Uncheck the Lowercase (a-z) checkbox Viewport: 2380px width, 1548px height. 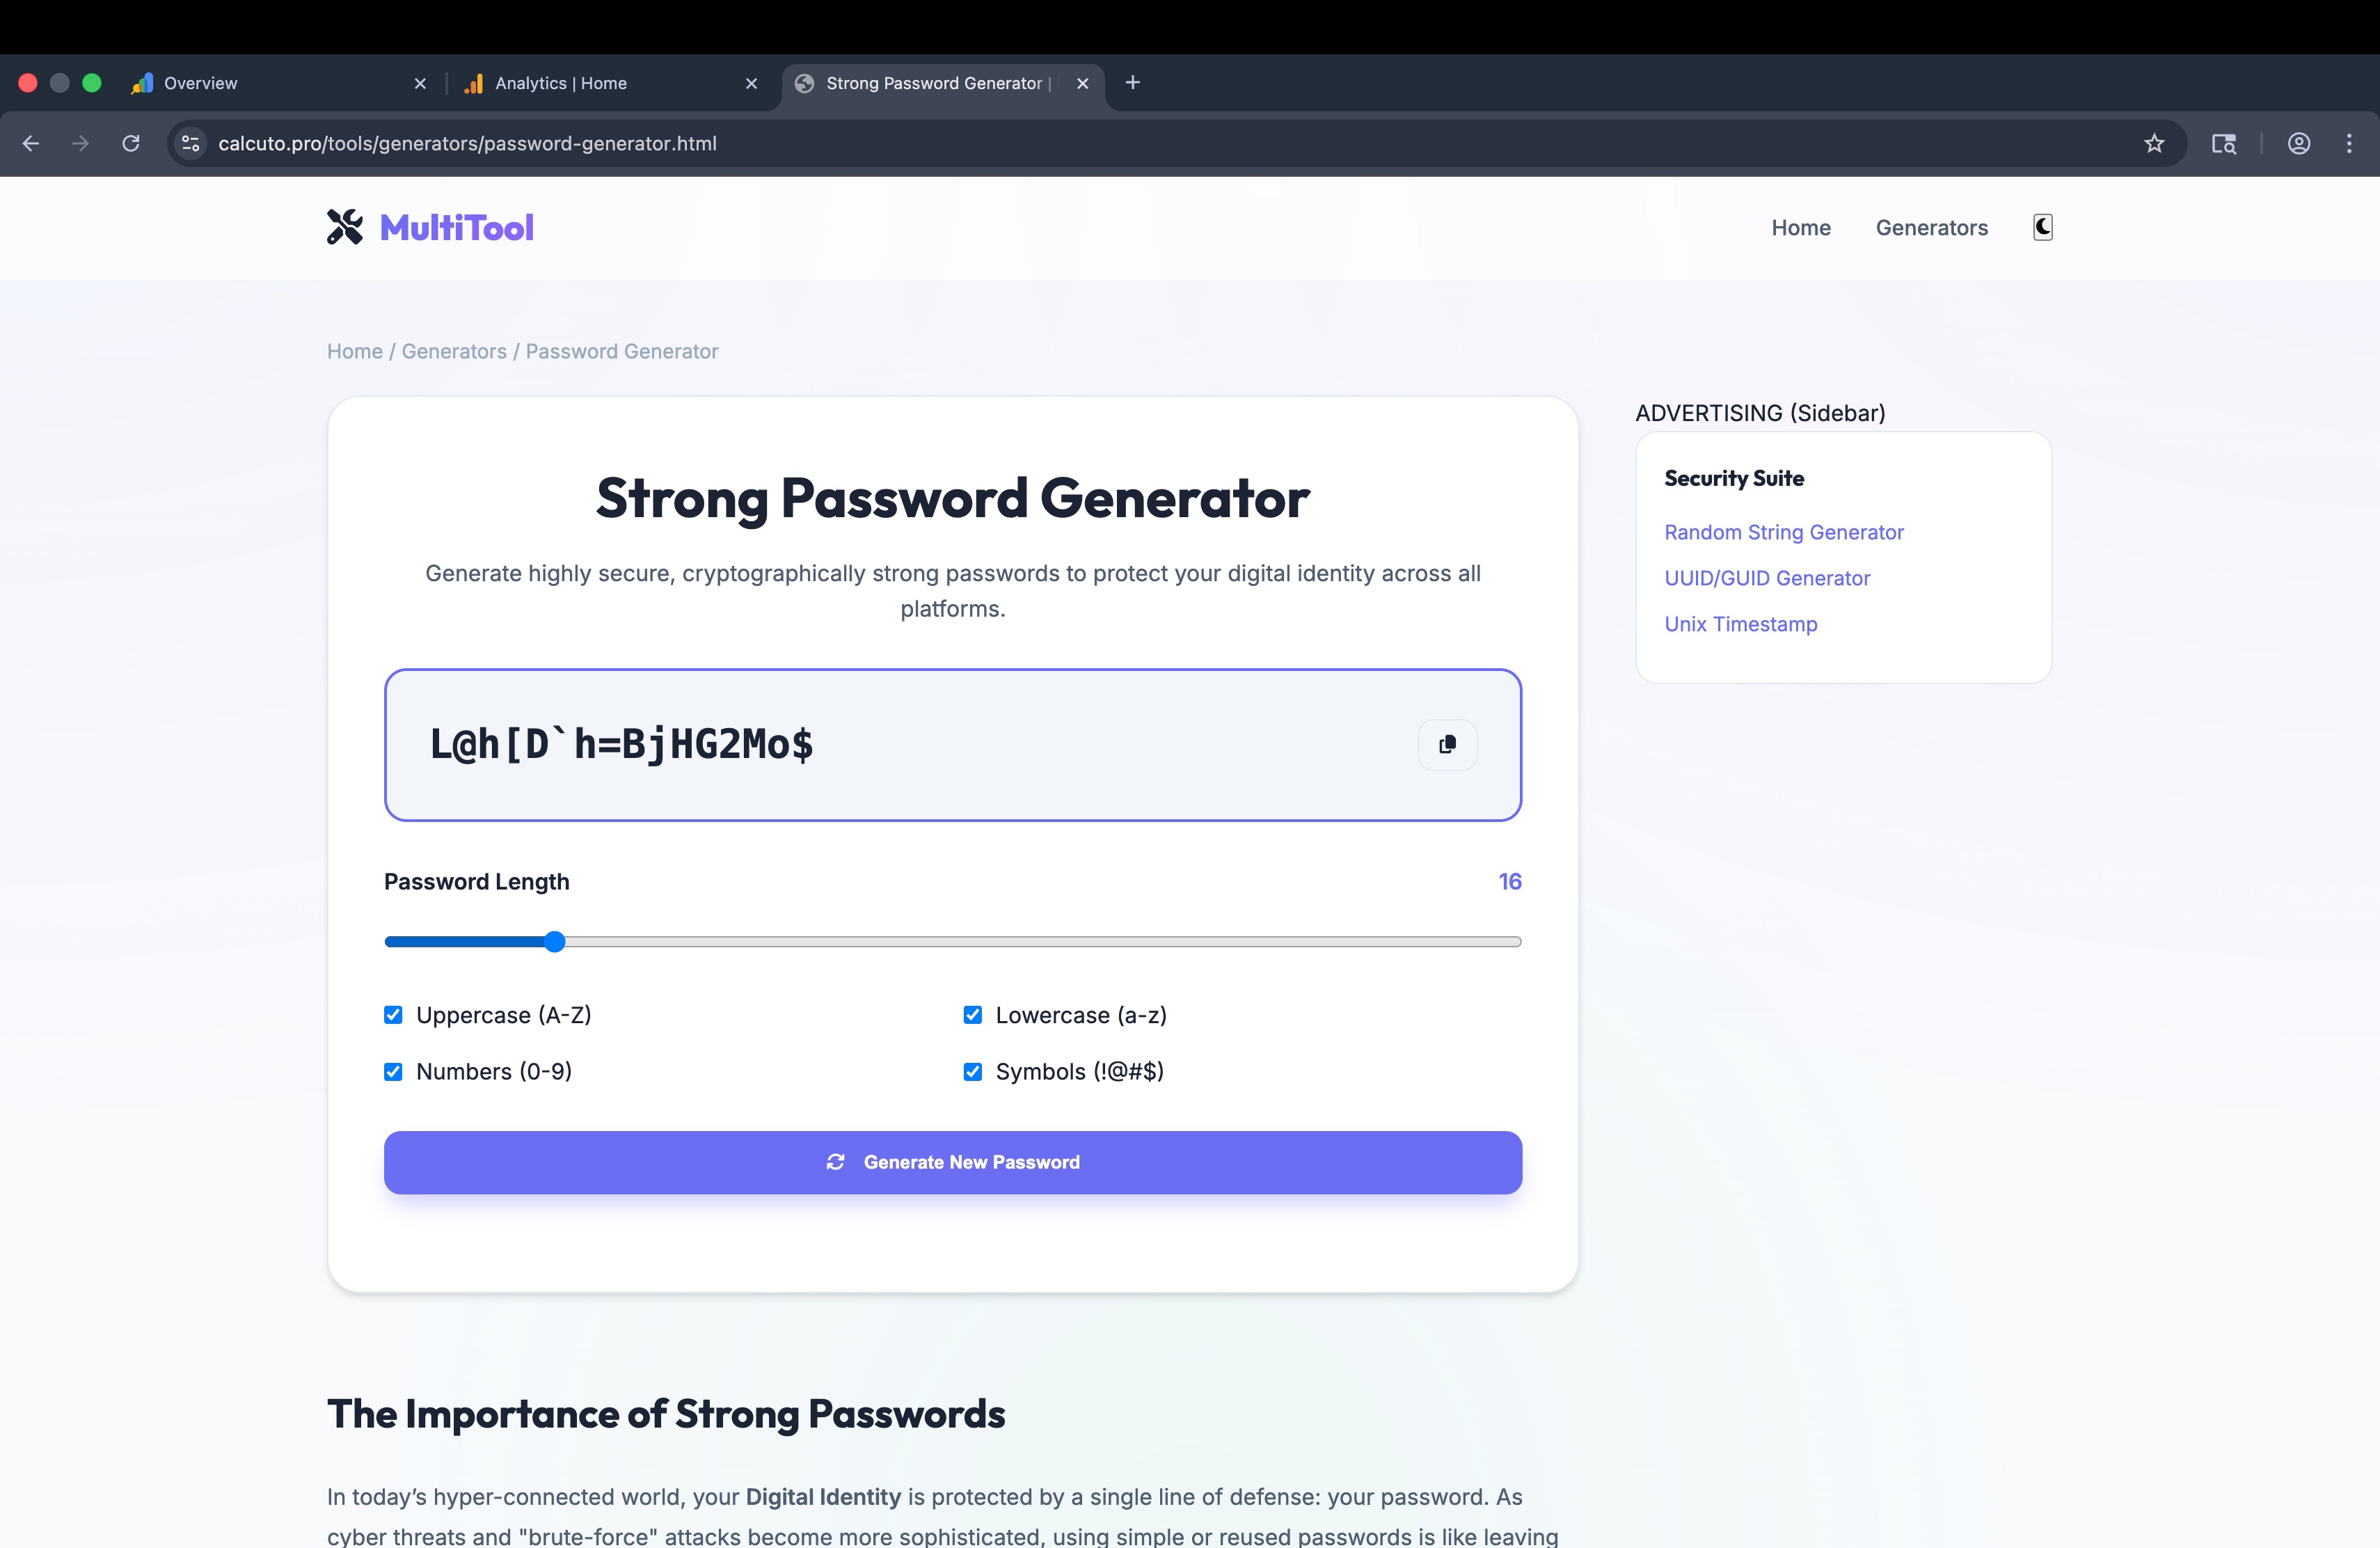(972, 1015)
